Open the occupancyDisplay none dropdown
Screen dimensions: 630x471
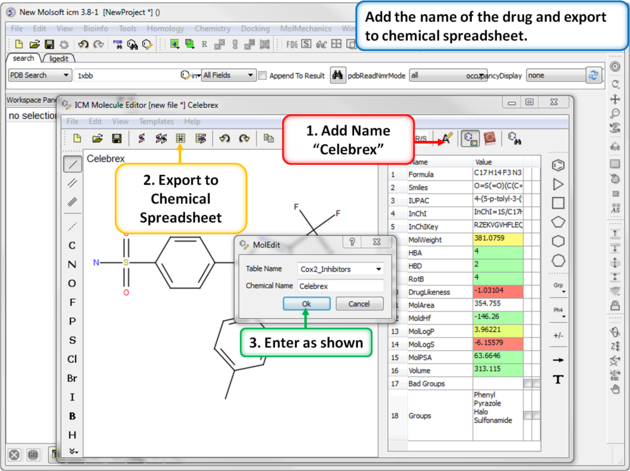pyautogui.click(x=556, y=75)
